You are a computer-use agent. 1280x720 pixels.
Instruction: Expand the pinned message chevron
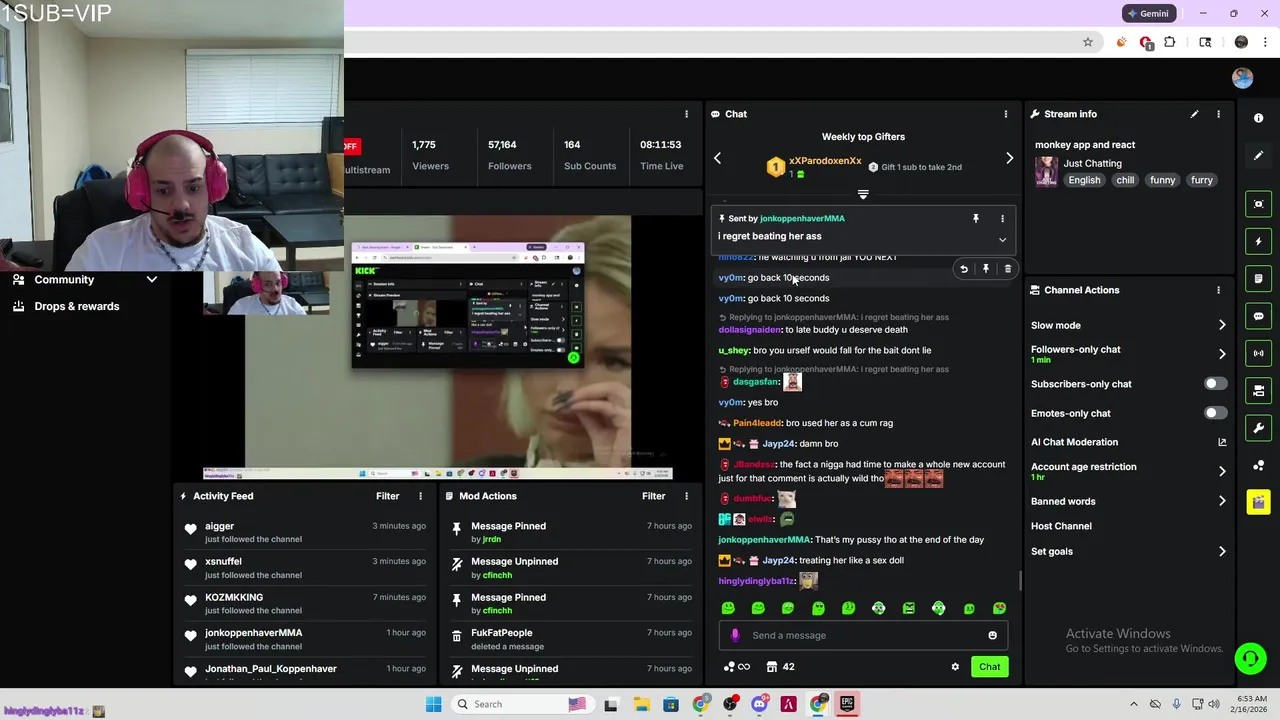coord(1002,240)
